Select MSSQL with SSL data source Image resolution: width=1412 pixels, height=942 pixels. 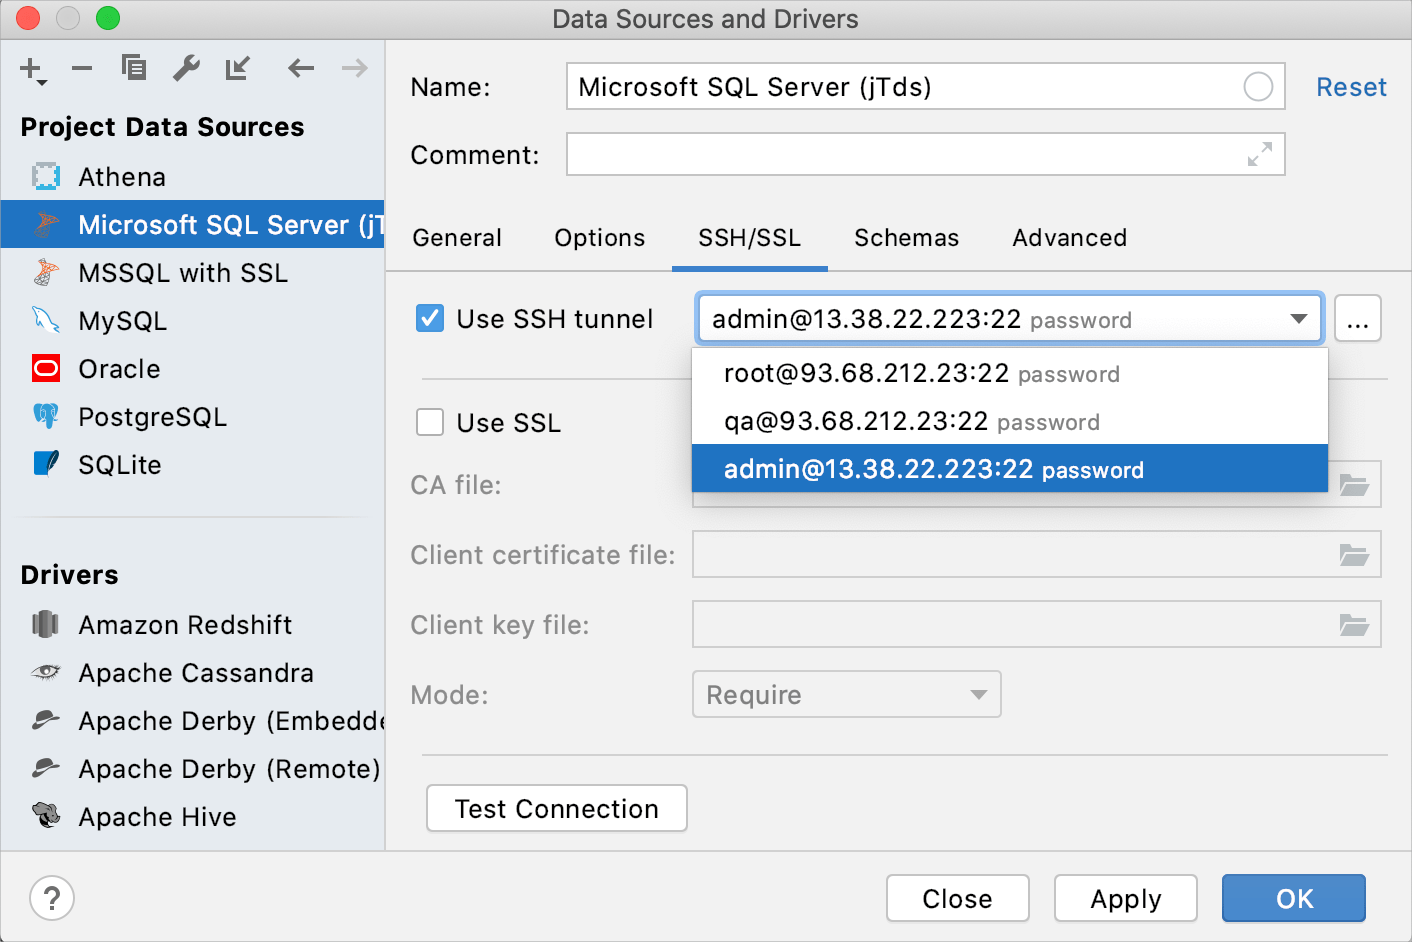(x=192, y=273)
